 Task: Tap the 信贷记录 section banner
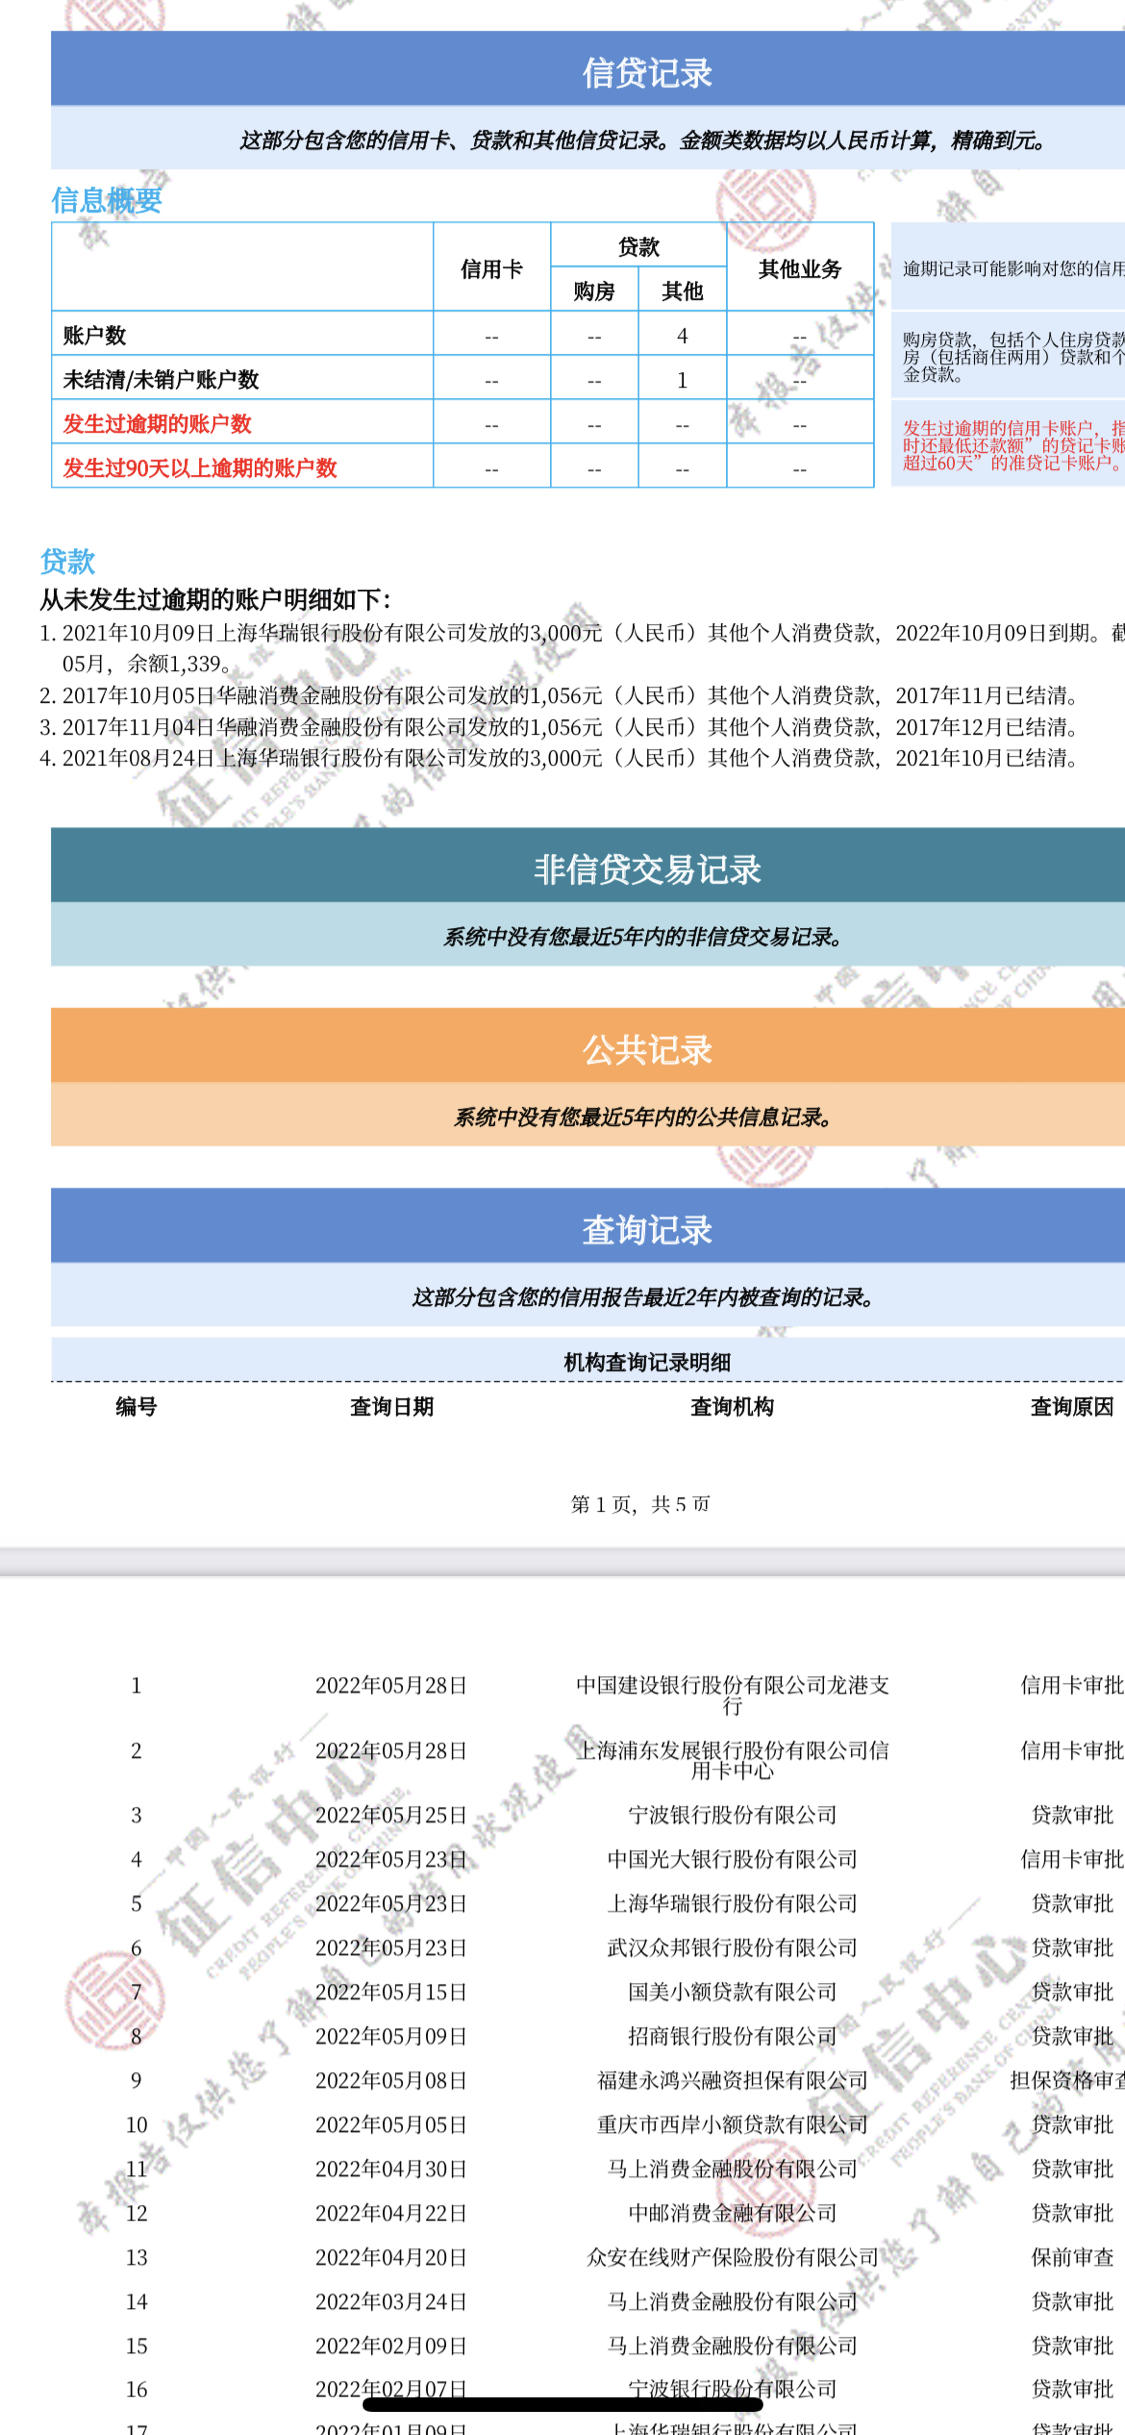tap(588, 70)
